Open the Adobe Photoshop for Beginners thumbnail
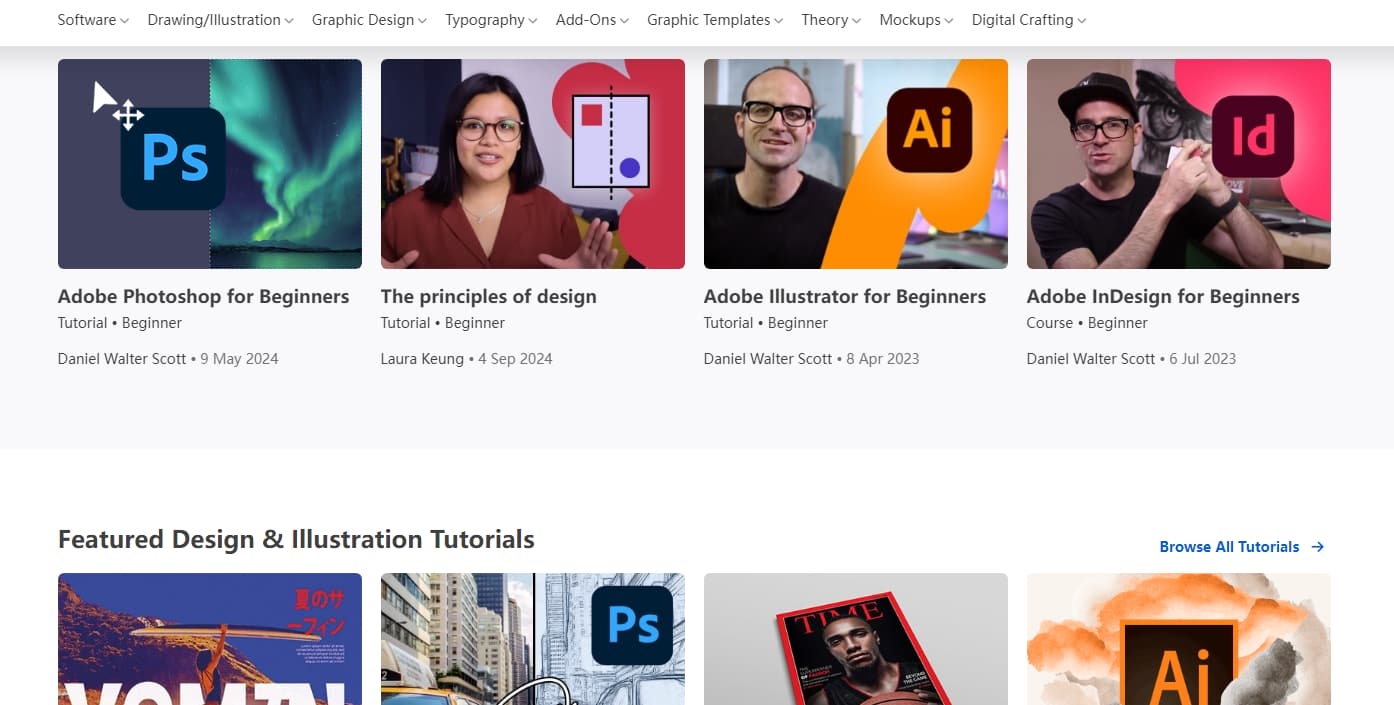This screenshot has height=705, width=1394. pyautogui.click(x=210, y=164)
